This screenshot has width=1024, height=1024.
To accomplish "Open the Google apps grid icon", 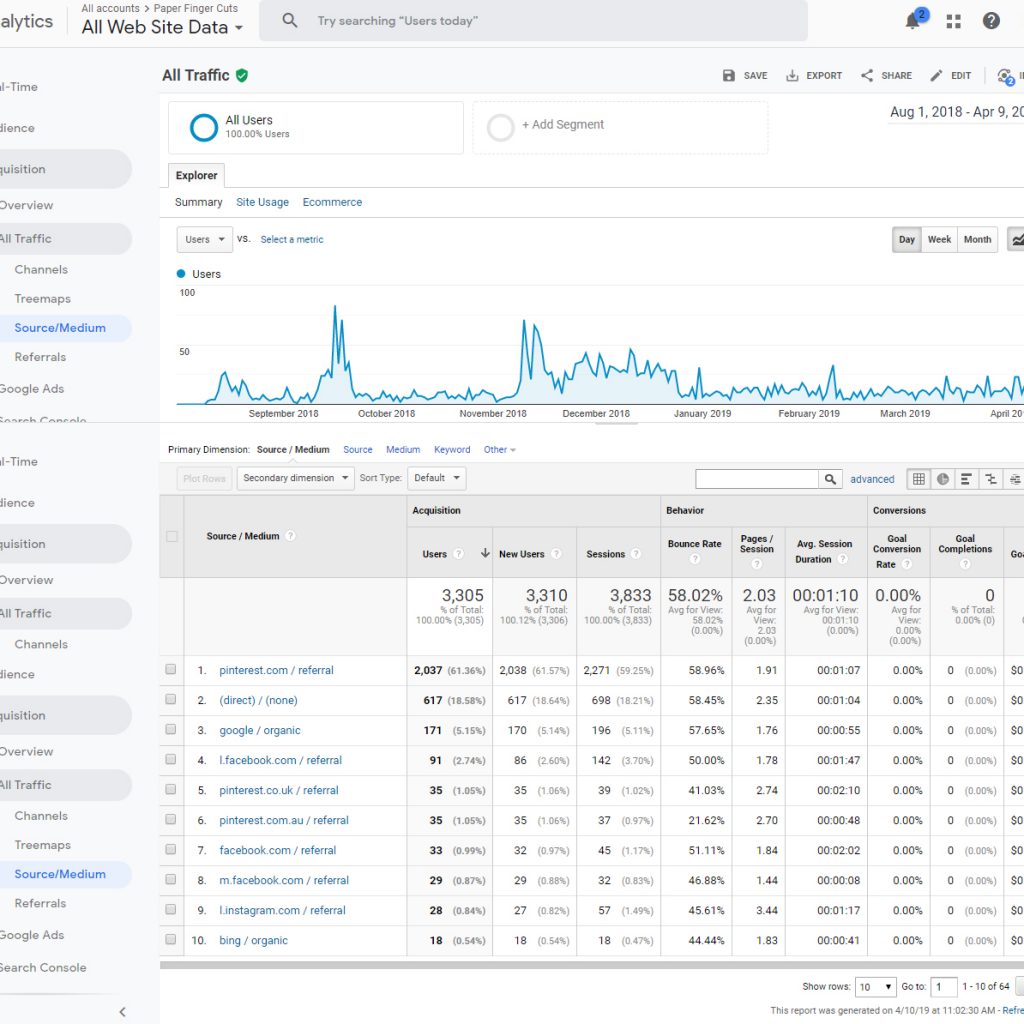I will 953,21.
